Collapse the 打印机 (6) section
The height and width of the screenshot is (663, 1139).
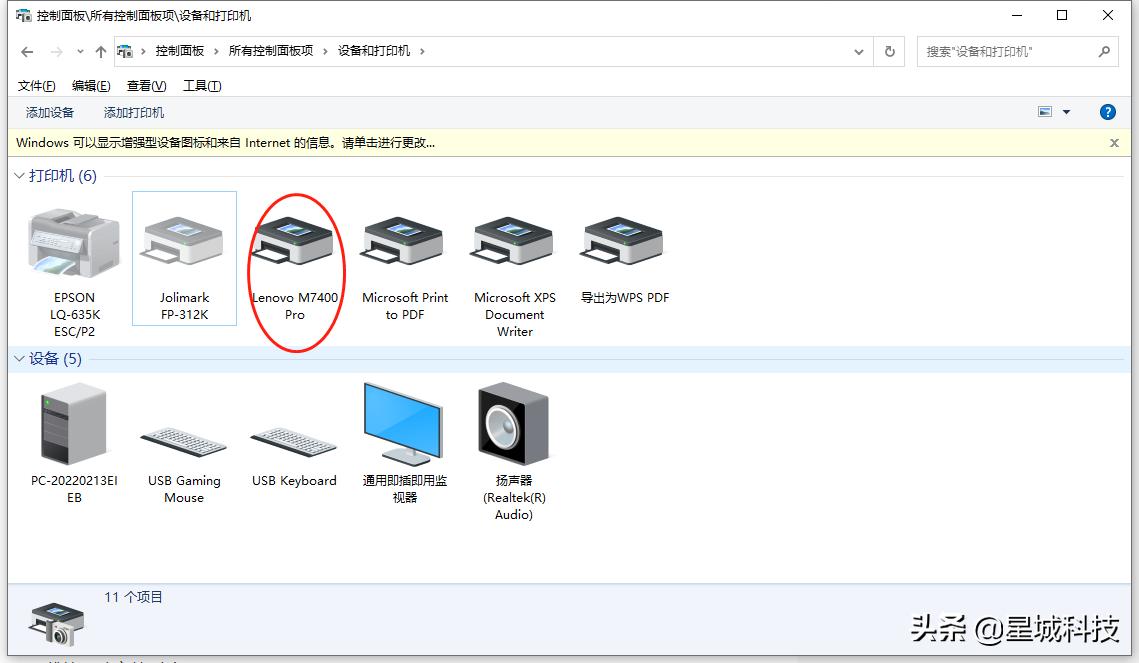pos(19,175)
